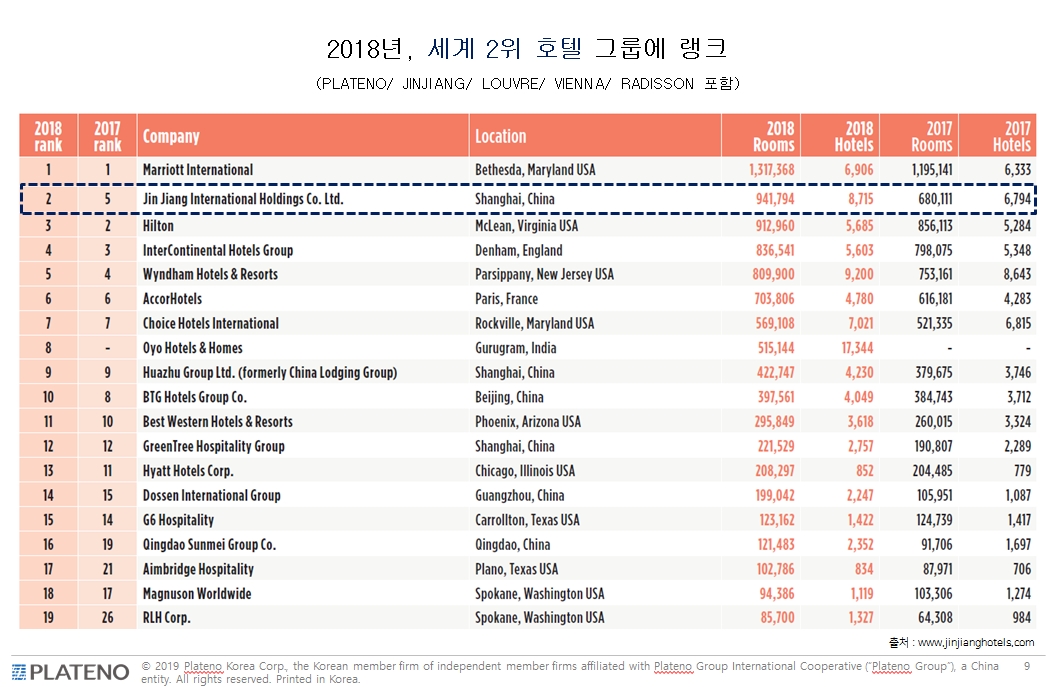The image size is (1051, 687).
Task: Select the RLH Corp. cell
Action: tap(166, 618)
